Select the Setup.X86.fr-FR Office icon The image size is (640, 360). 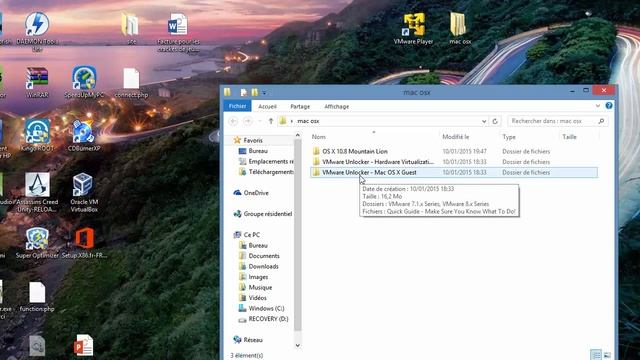(x=84, y=243)
